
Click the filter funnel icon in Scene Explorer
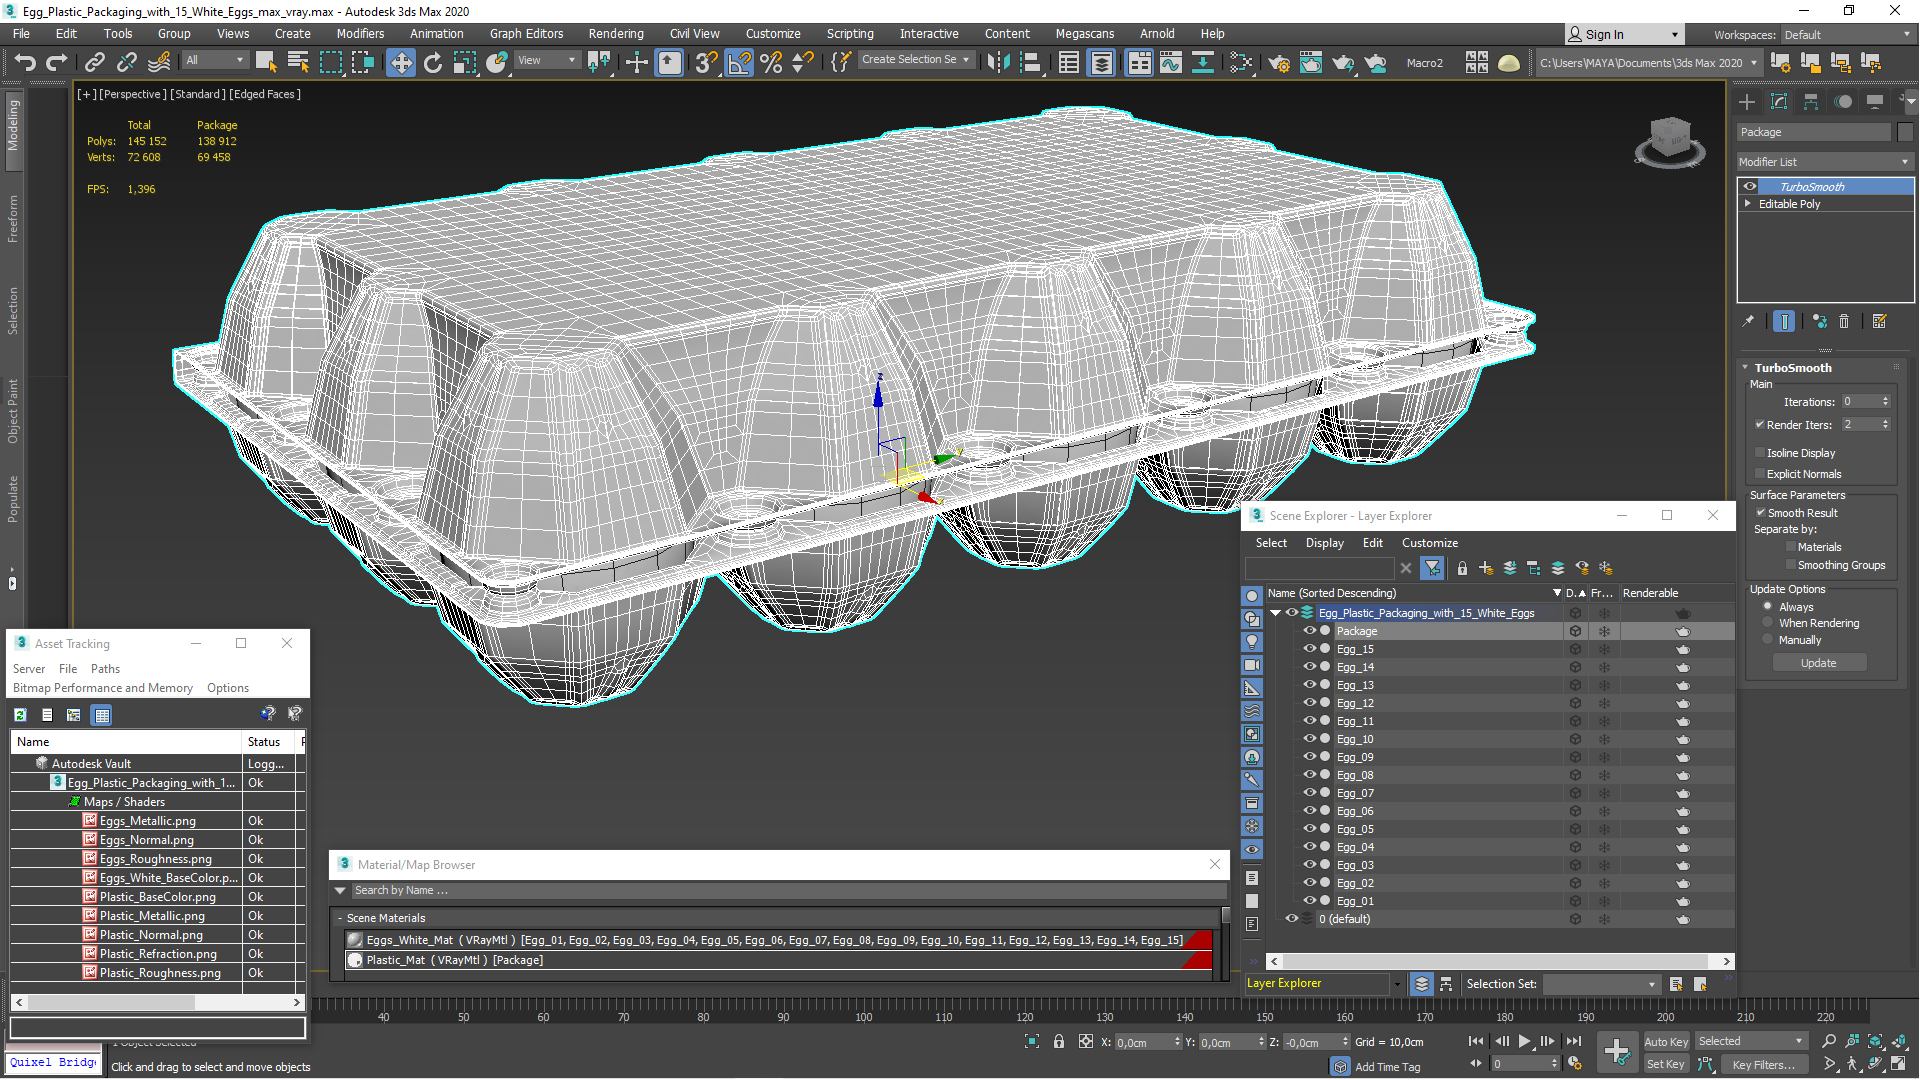(1433, 568)
